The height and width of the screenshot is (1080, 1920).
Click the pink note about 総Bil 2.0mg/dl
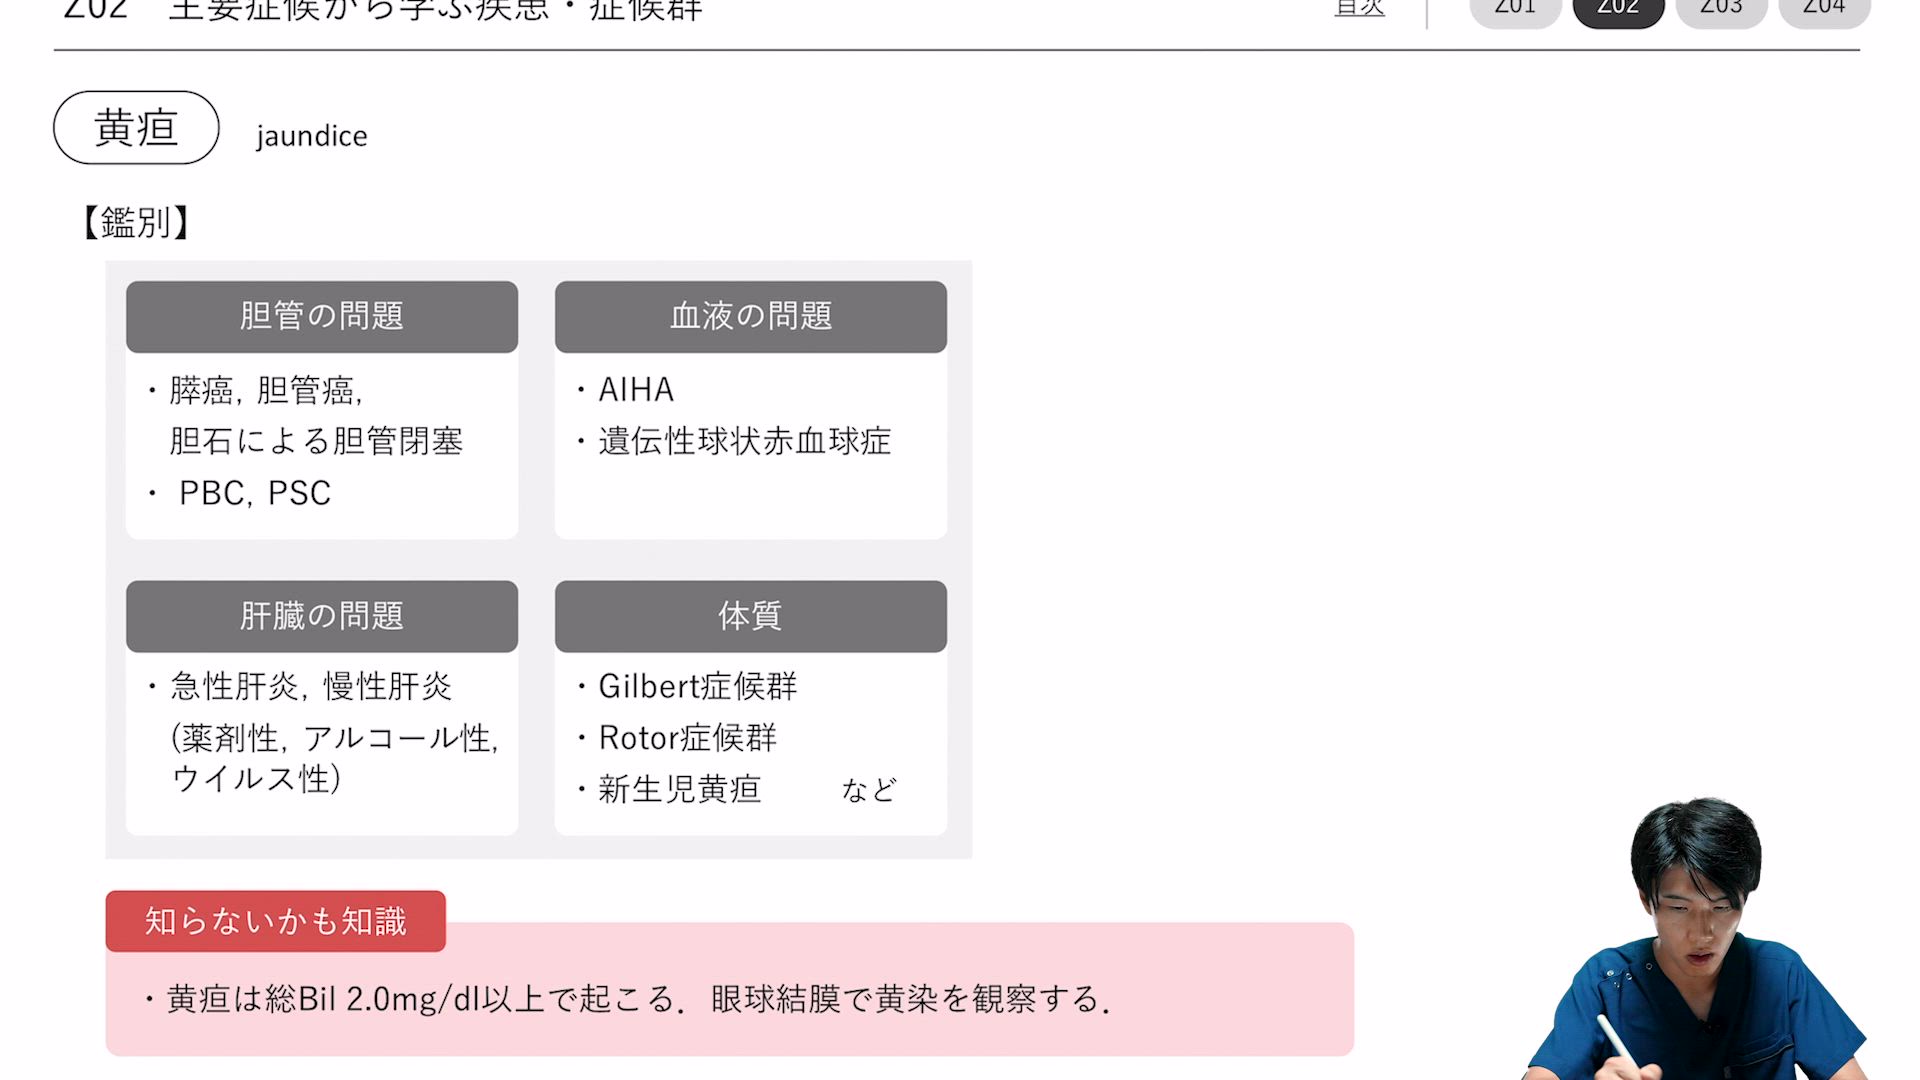click(x=638, y=999)
